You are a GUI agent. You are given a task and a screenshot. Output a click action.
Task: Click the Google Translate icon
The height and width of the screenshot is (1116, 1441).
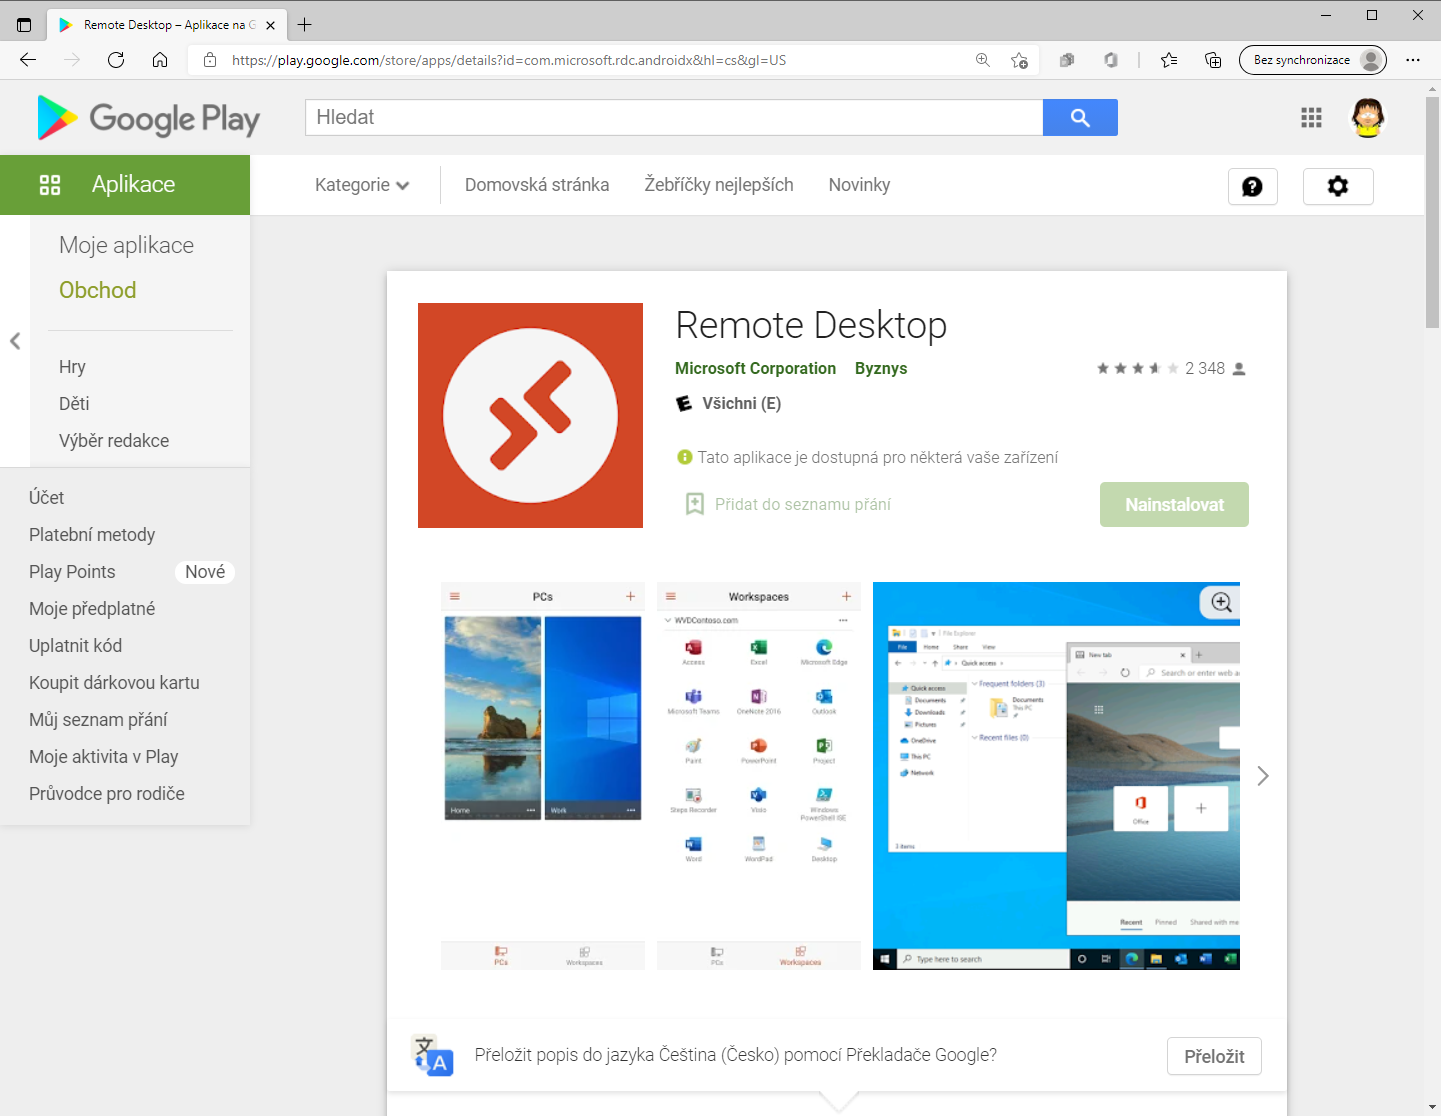point(433,1056)
